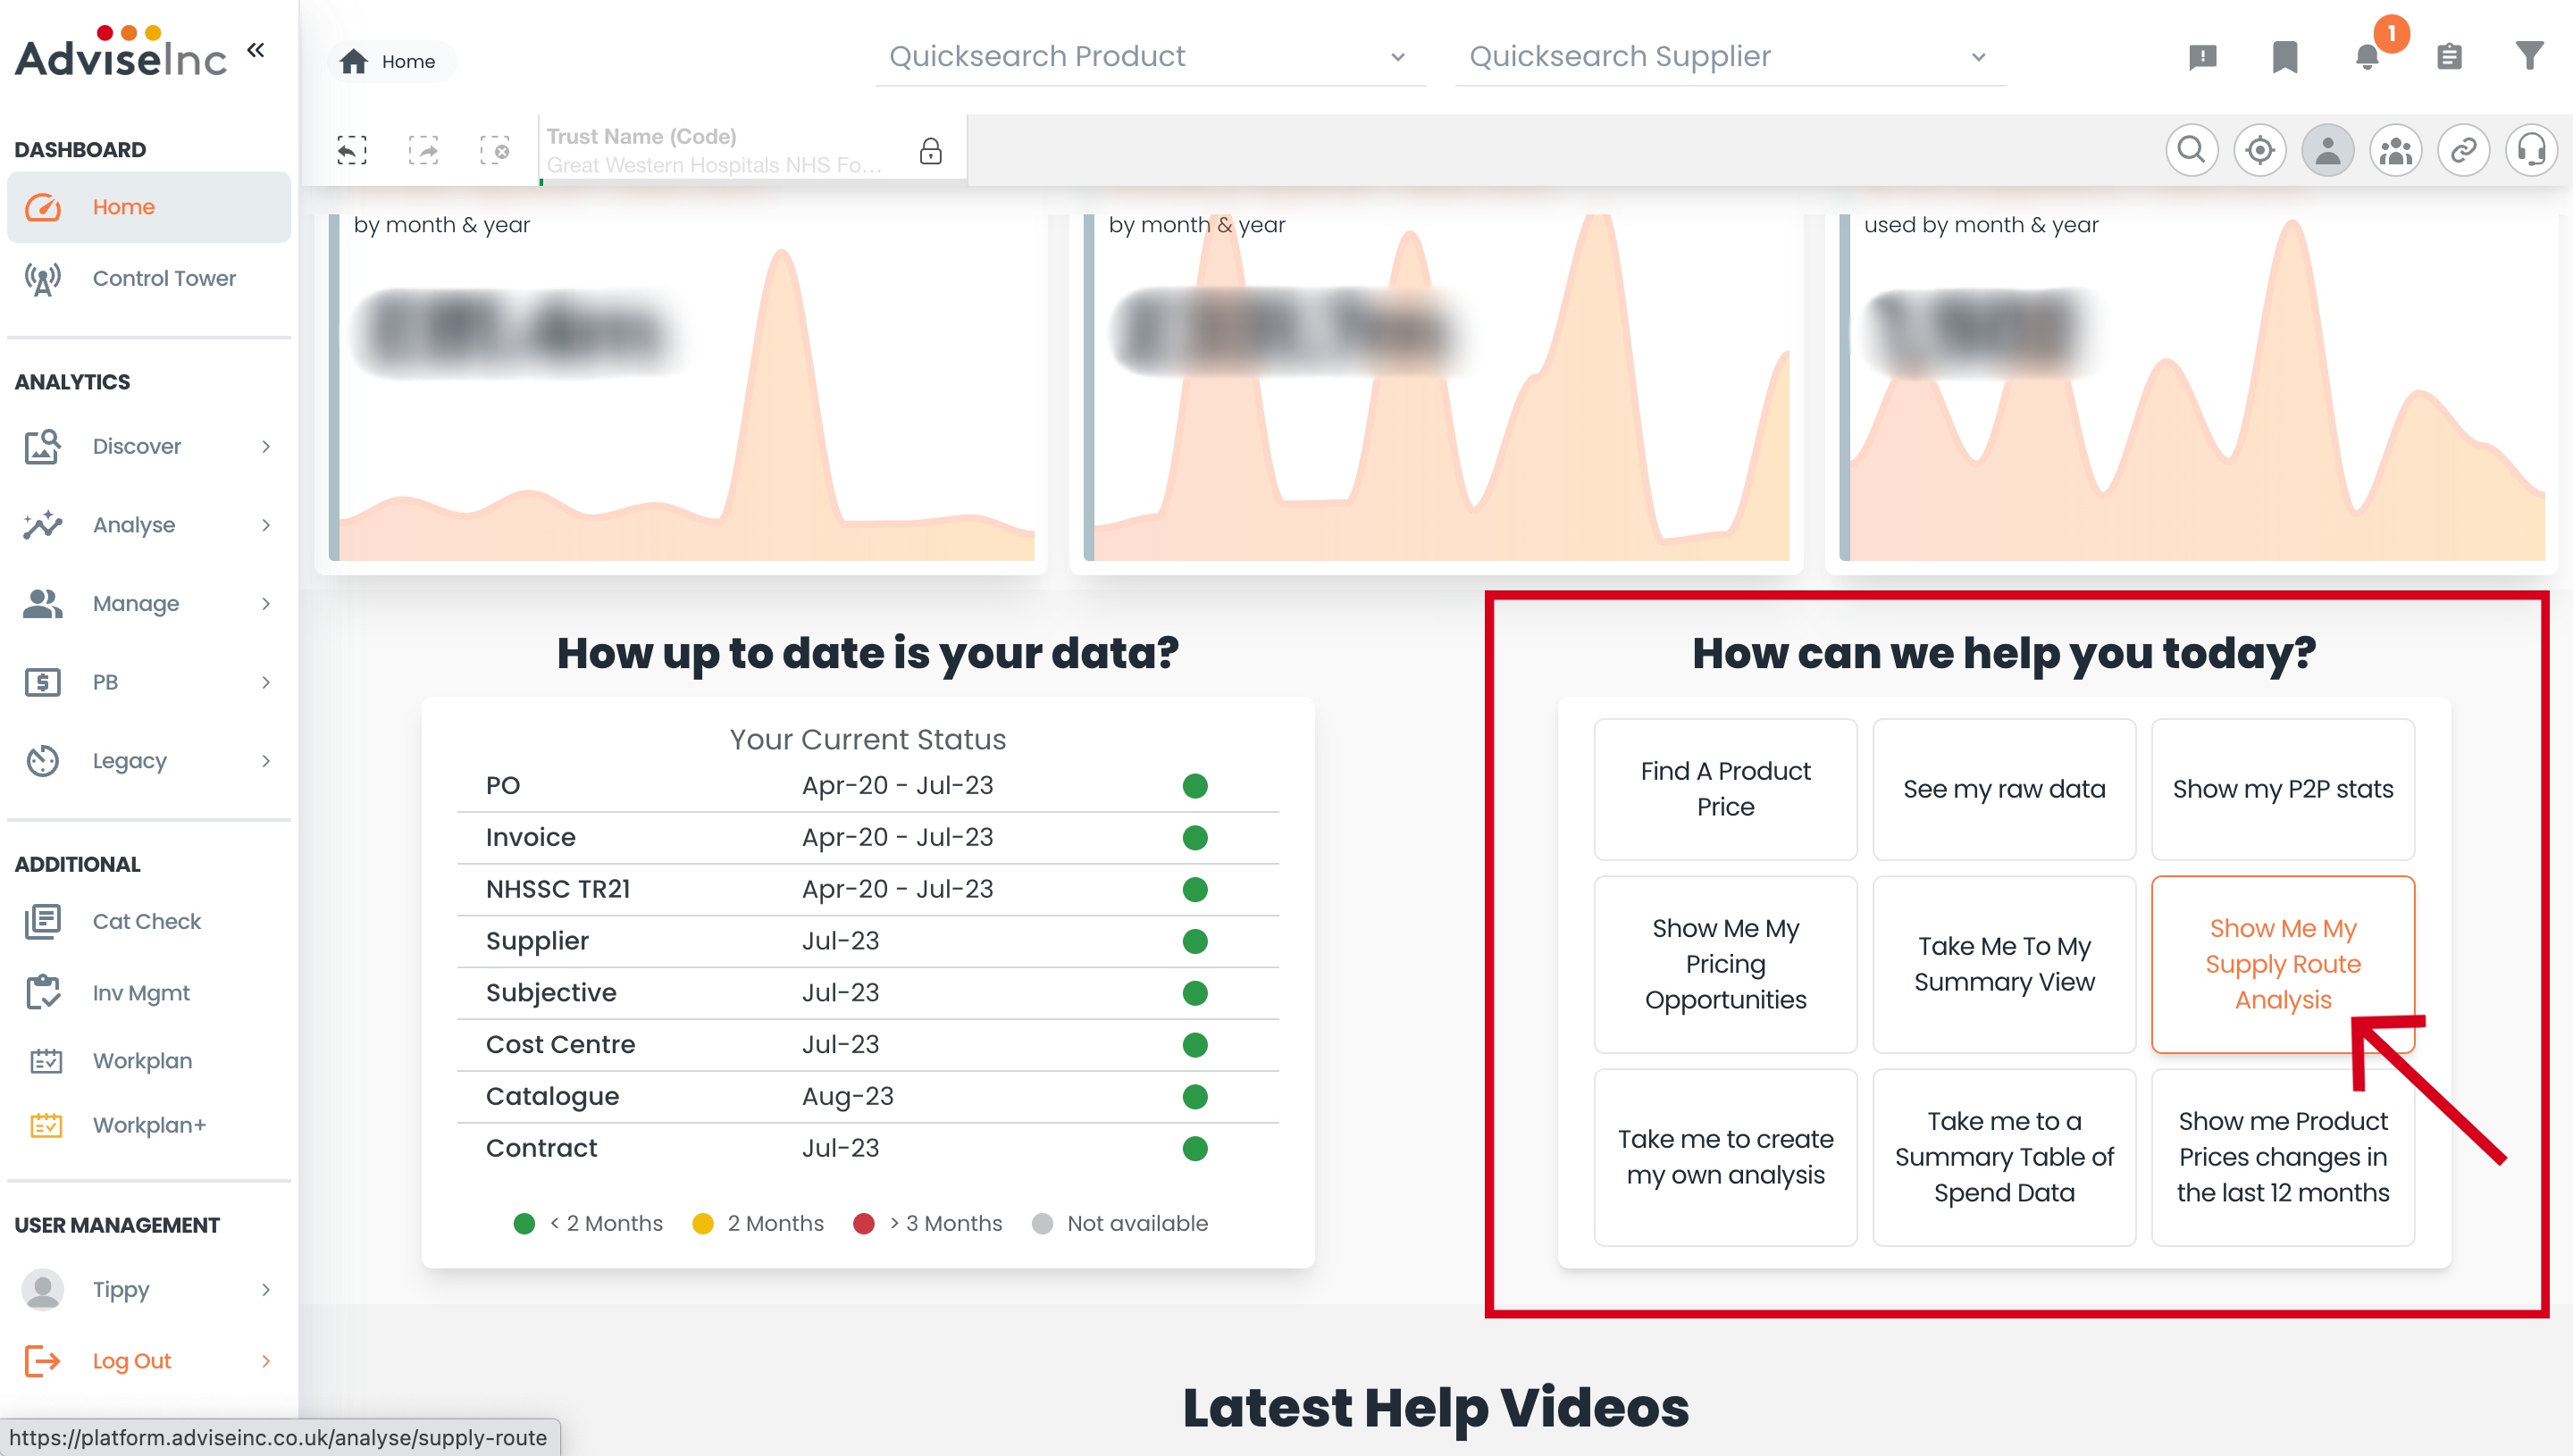Toggle the Trust Name lock icon
This screenshot has width=2573, height=1456.
[930, 151]
